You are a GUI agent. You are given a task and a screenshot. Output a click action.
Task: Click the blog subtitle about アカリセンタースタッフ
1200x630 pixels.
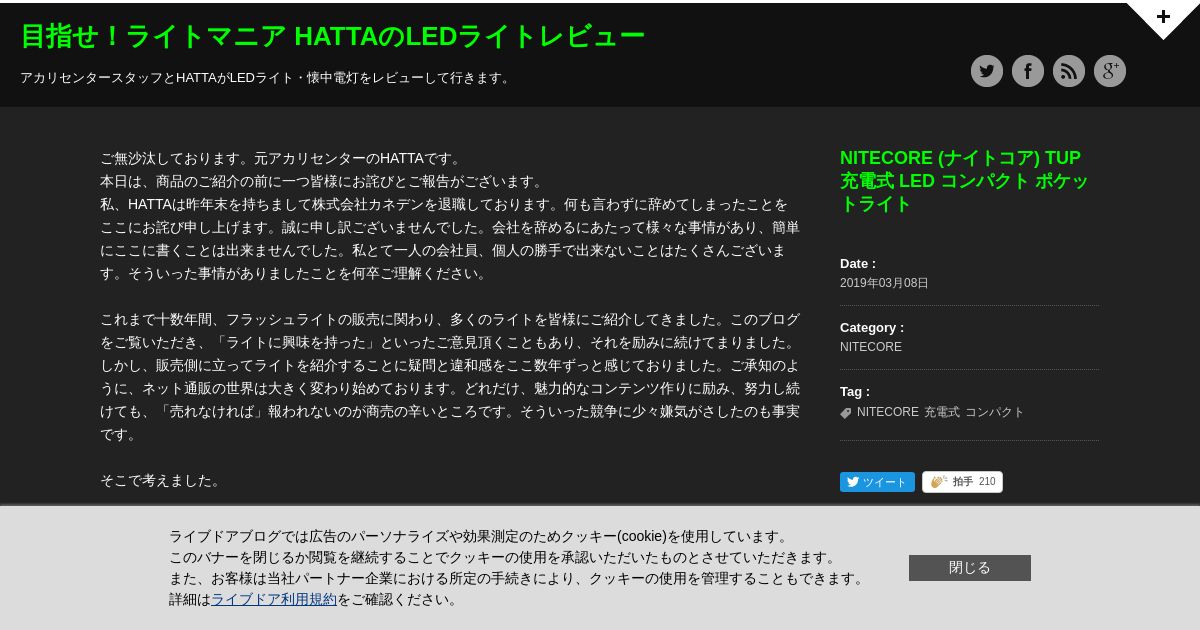[x=266, y=78]
